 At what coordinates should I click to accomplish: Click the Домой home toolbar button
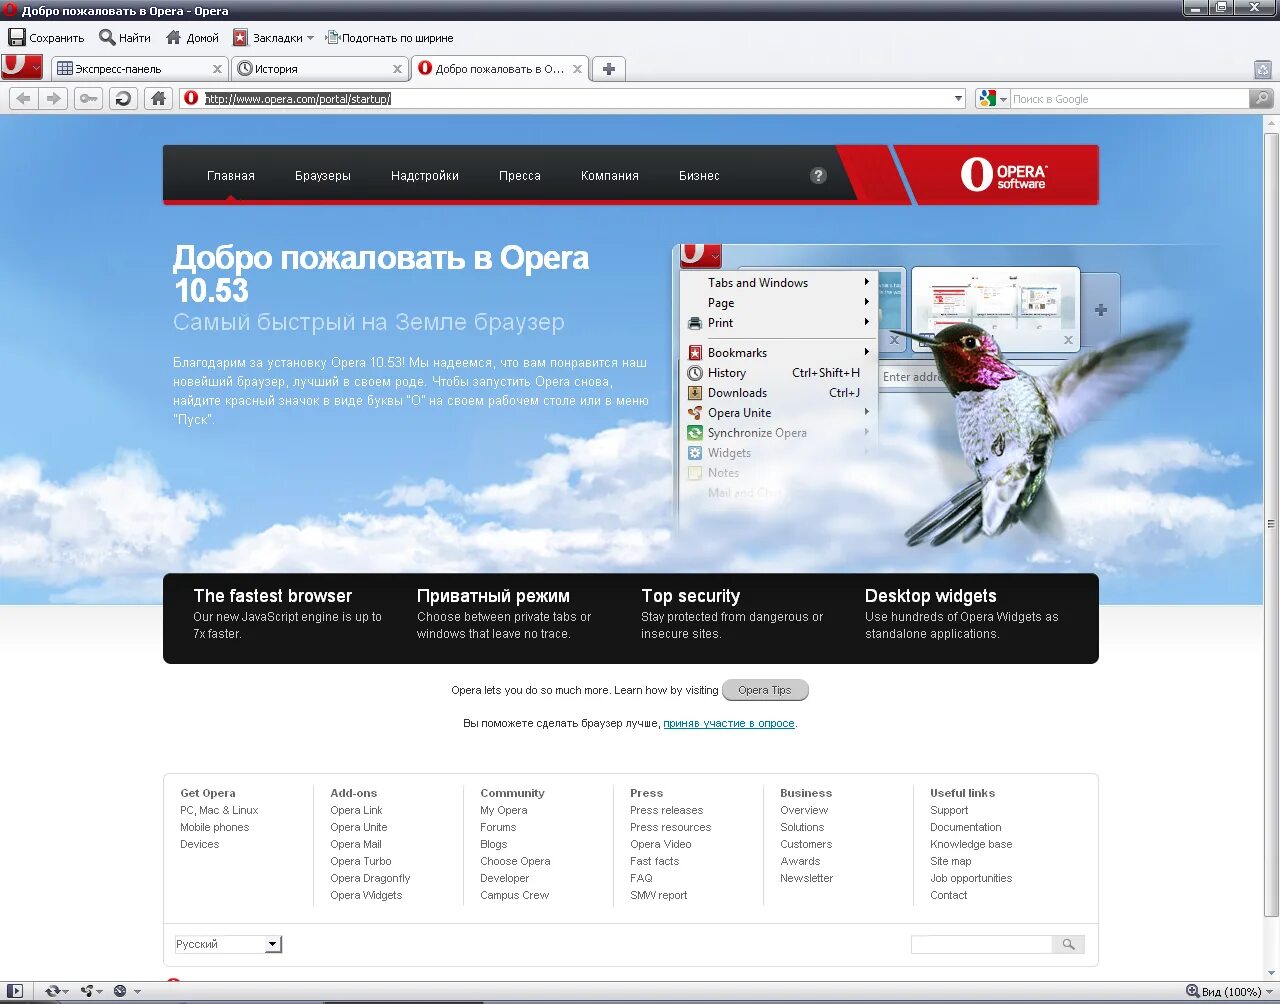[192, 38]
